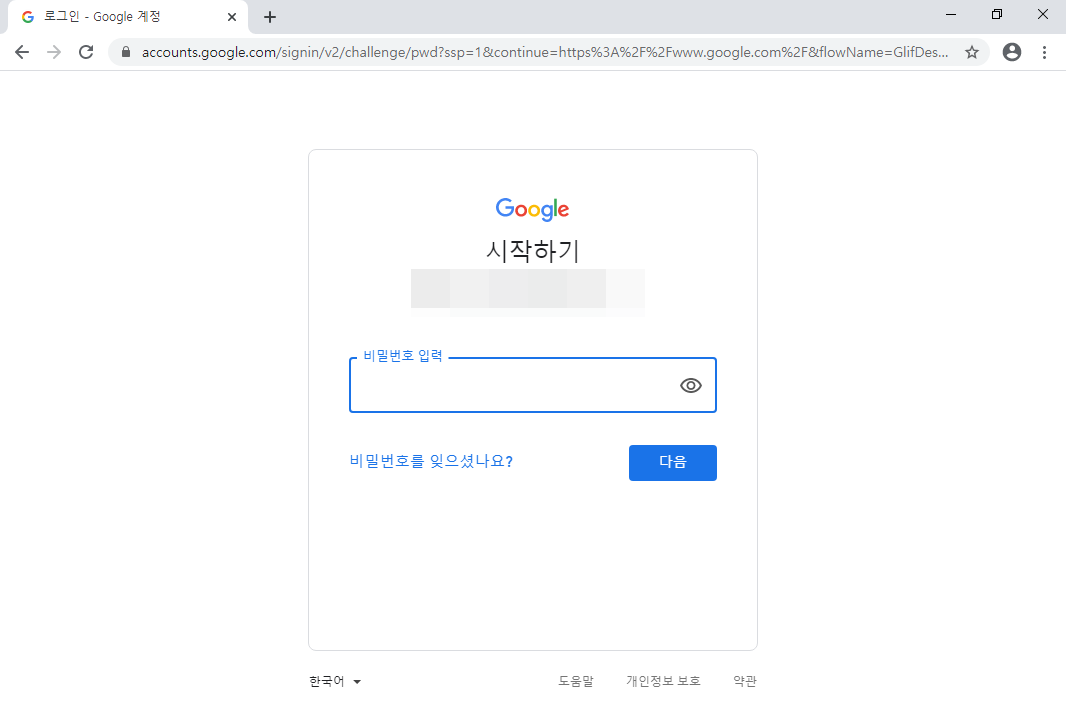Click the 다음 button

pos(672,463)
